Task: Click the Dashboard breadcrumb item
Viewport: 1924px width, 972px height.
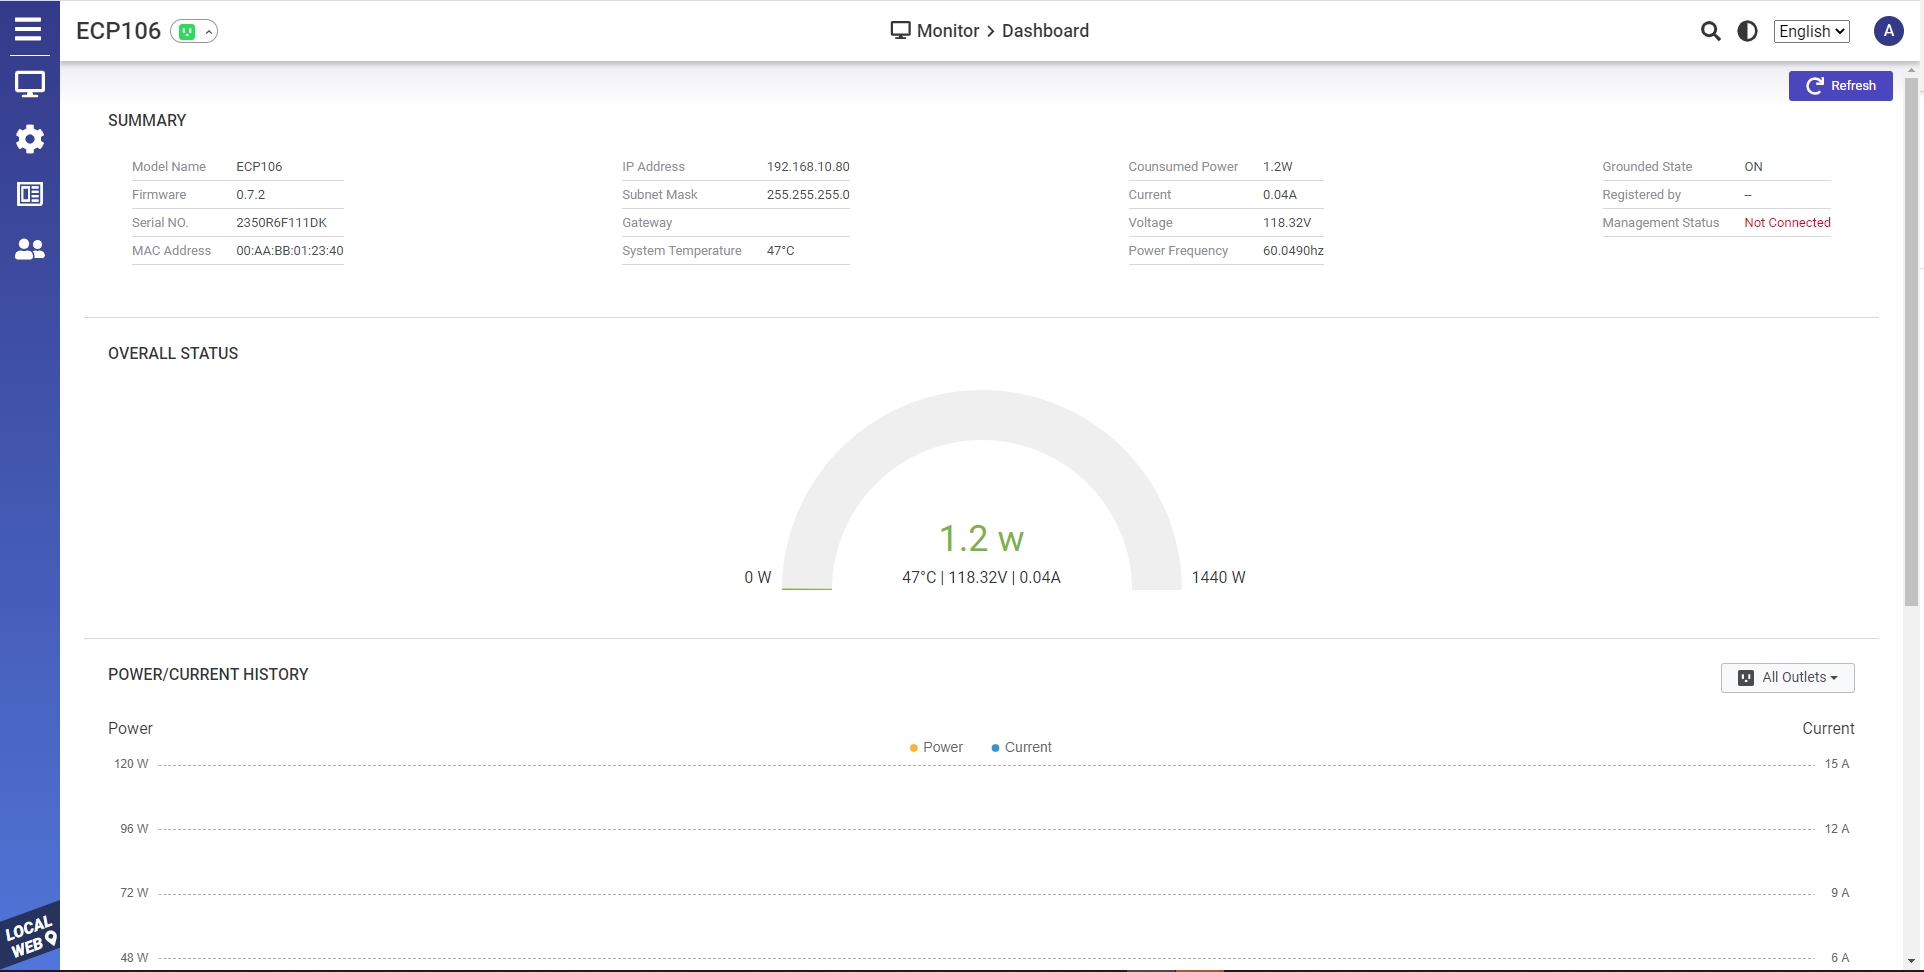Action: click(x=1045, y=31)
